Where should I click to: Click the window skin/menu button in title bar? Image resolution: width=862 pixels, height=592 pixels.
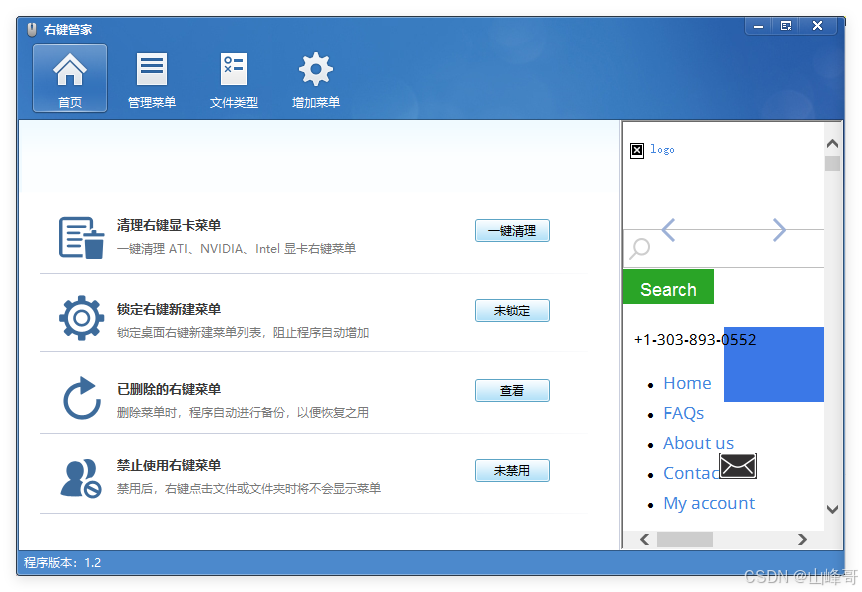coord(786,26)
